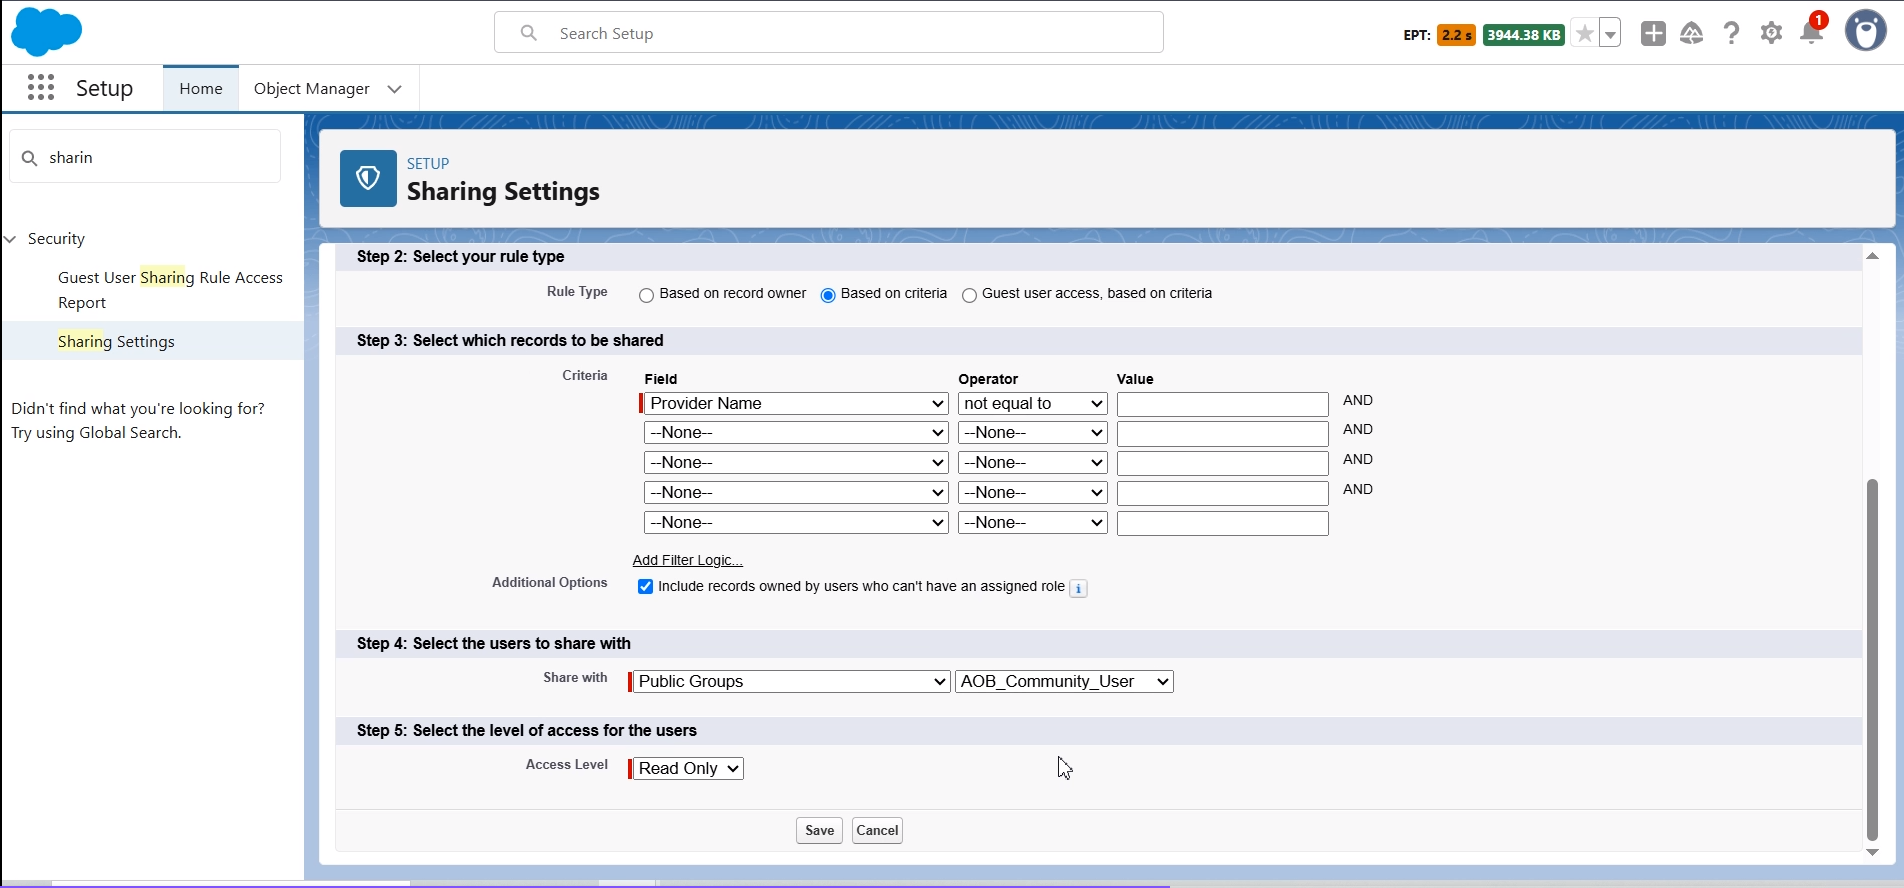Open the AOB_Community_User group dropdown
Viewport: 1904px width, 888px height.
(x=1064, y=681)
